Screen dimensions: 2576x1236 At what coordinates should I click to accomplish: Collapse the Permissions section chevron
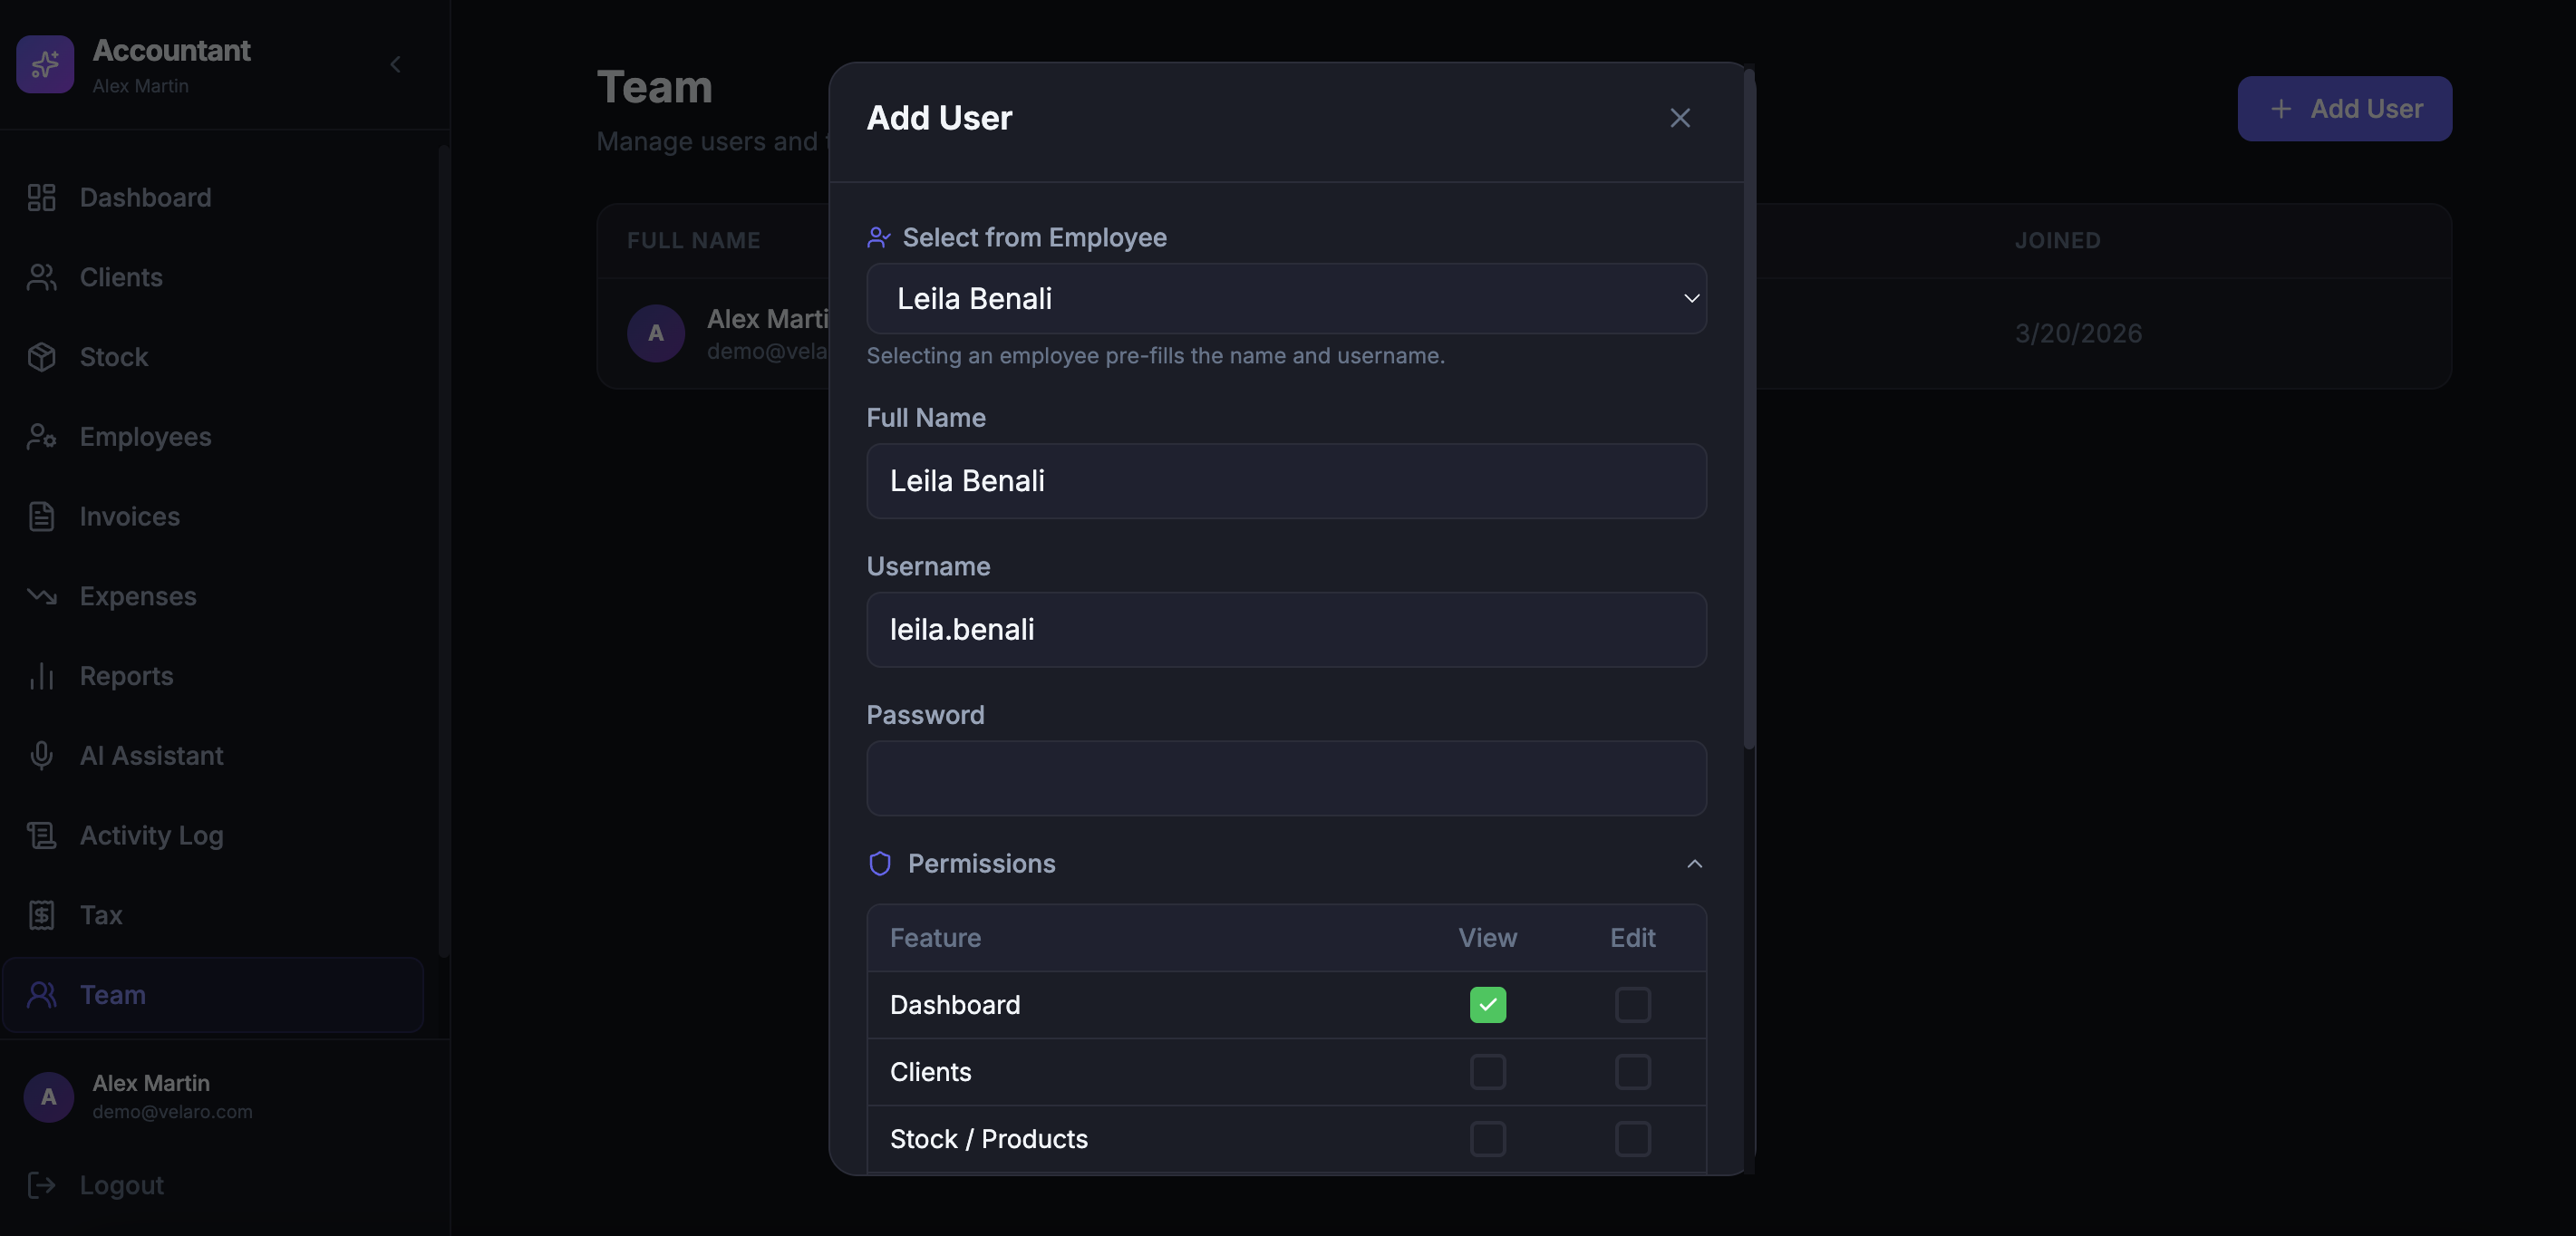click(1693, 863)
